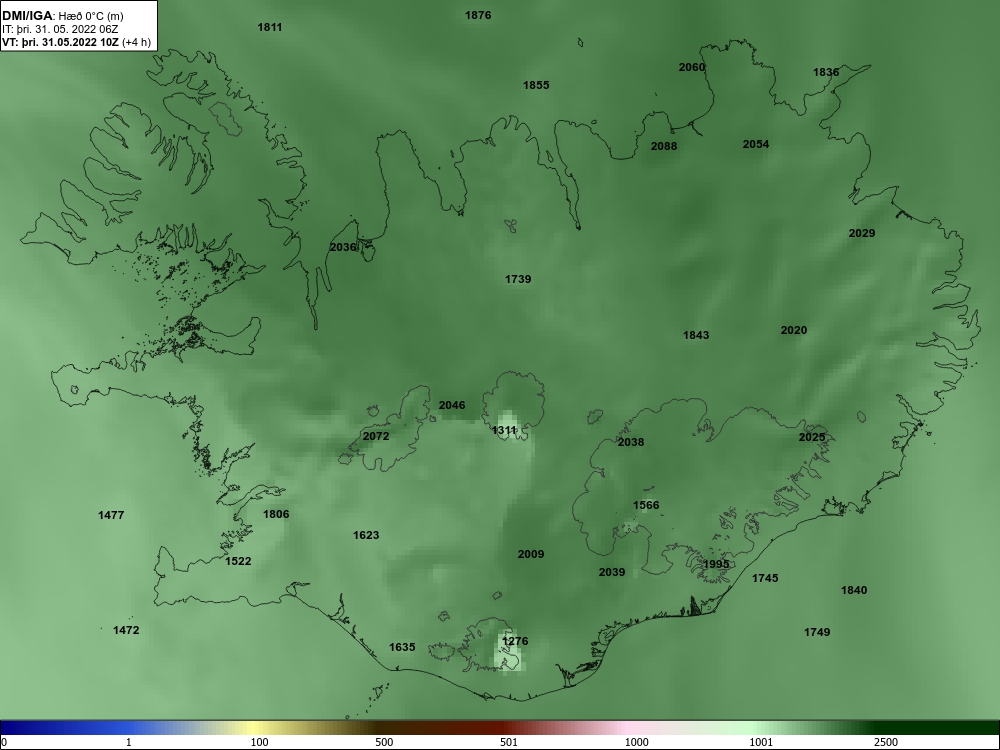The width and height of the screenshot is (1000, 750).
Task: Select the 2020 value label
Action: pos(794,330)
